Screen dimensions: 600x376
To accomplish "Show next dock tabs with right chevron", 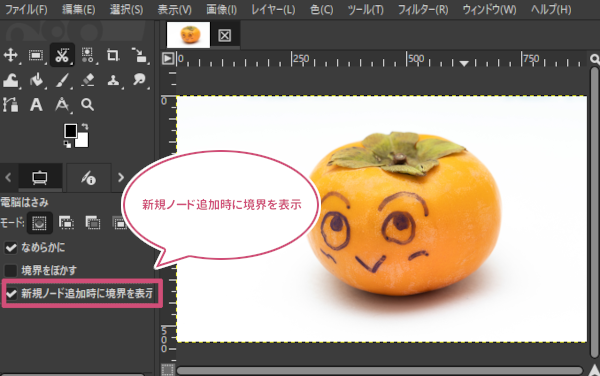I will tap(121, 177).
